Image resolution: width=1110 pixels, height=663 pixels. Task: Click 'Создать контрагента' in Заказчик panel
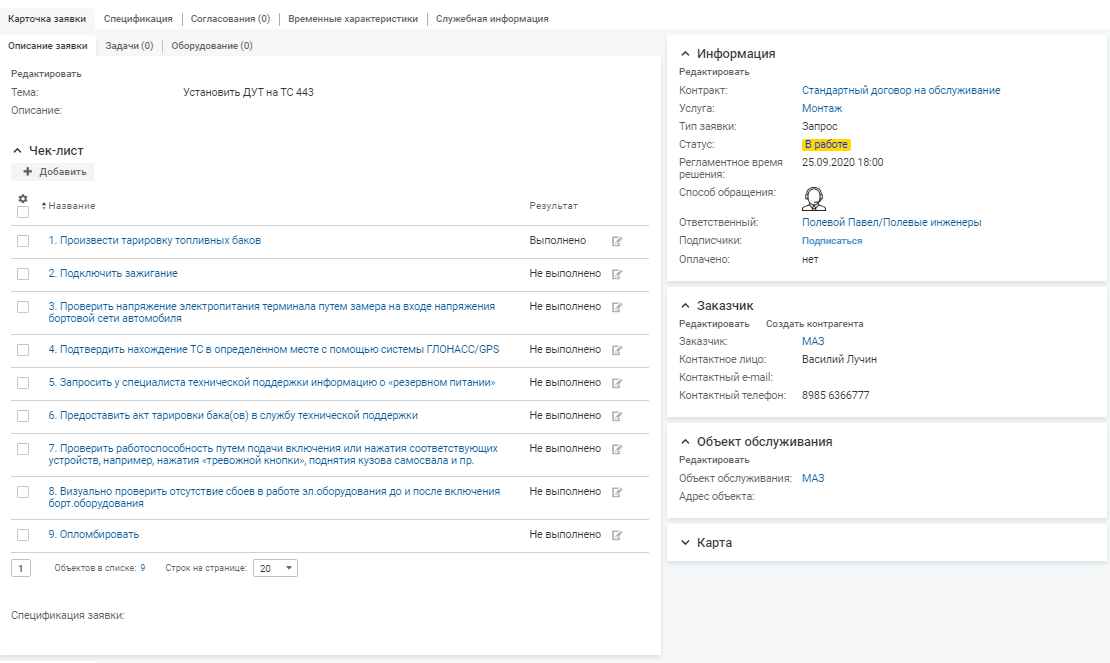pos(814,324)
